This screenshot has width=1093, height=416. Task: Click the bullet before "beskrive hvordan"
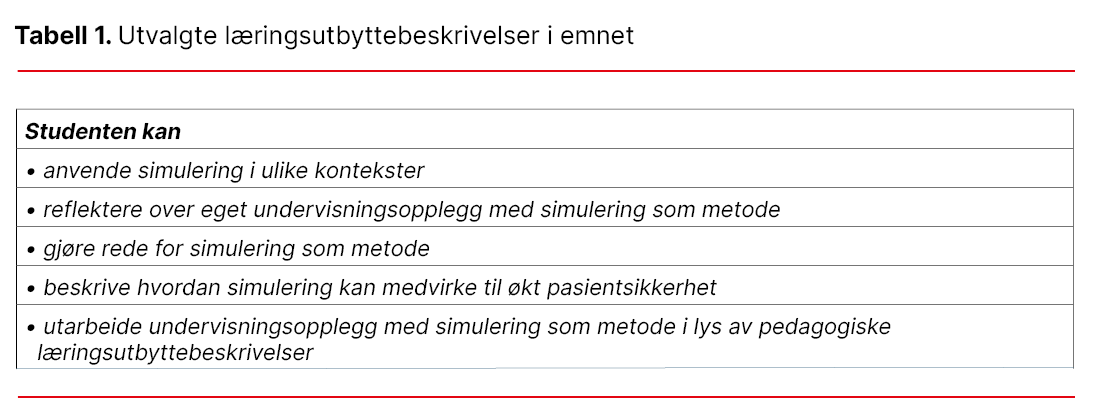[x=32, y=289]
